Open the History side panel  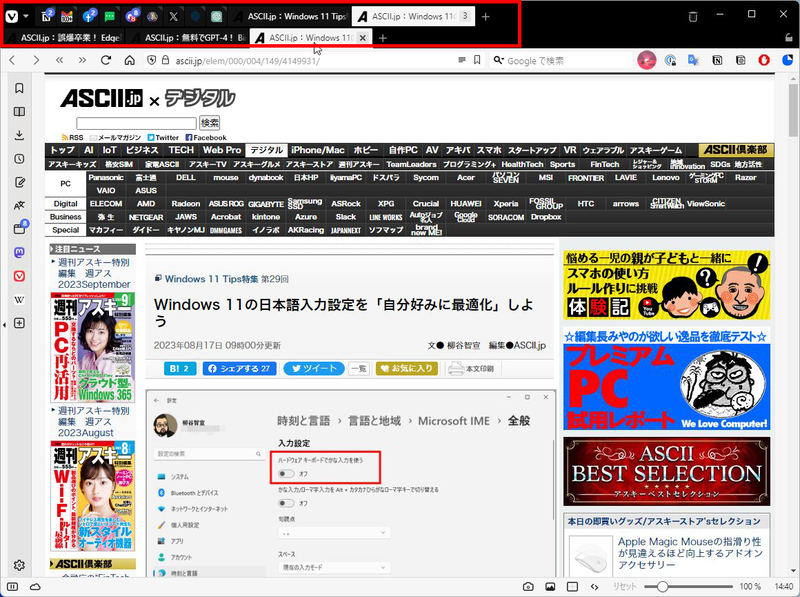tap(19, 159)
